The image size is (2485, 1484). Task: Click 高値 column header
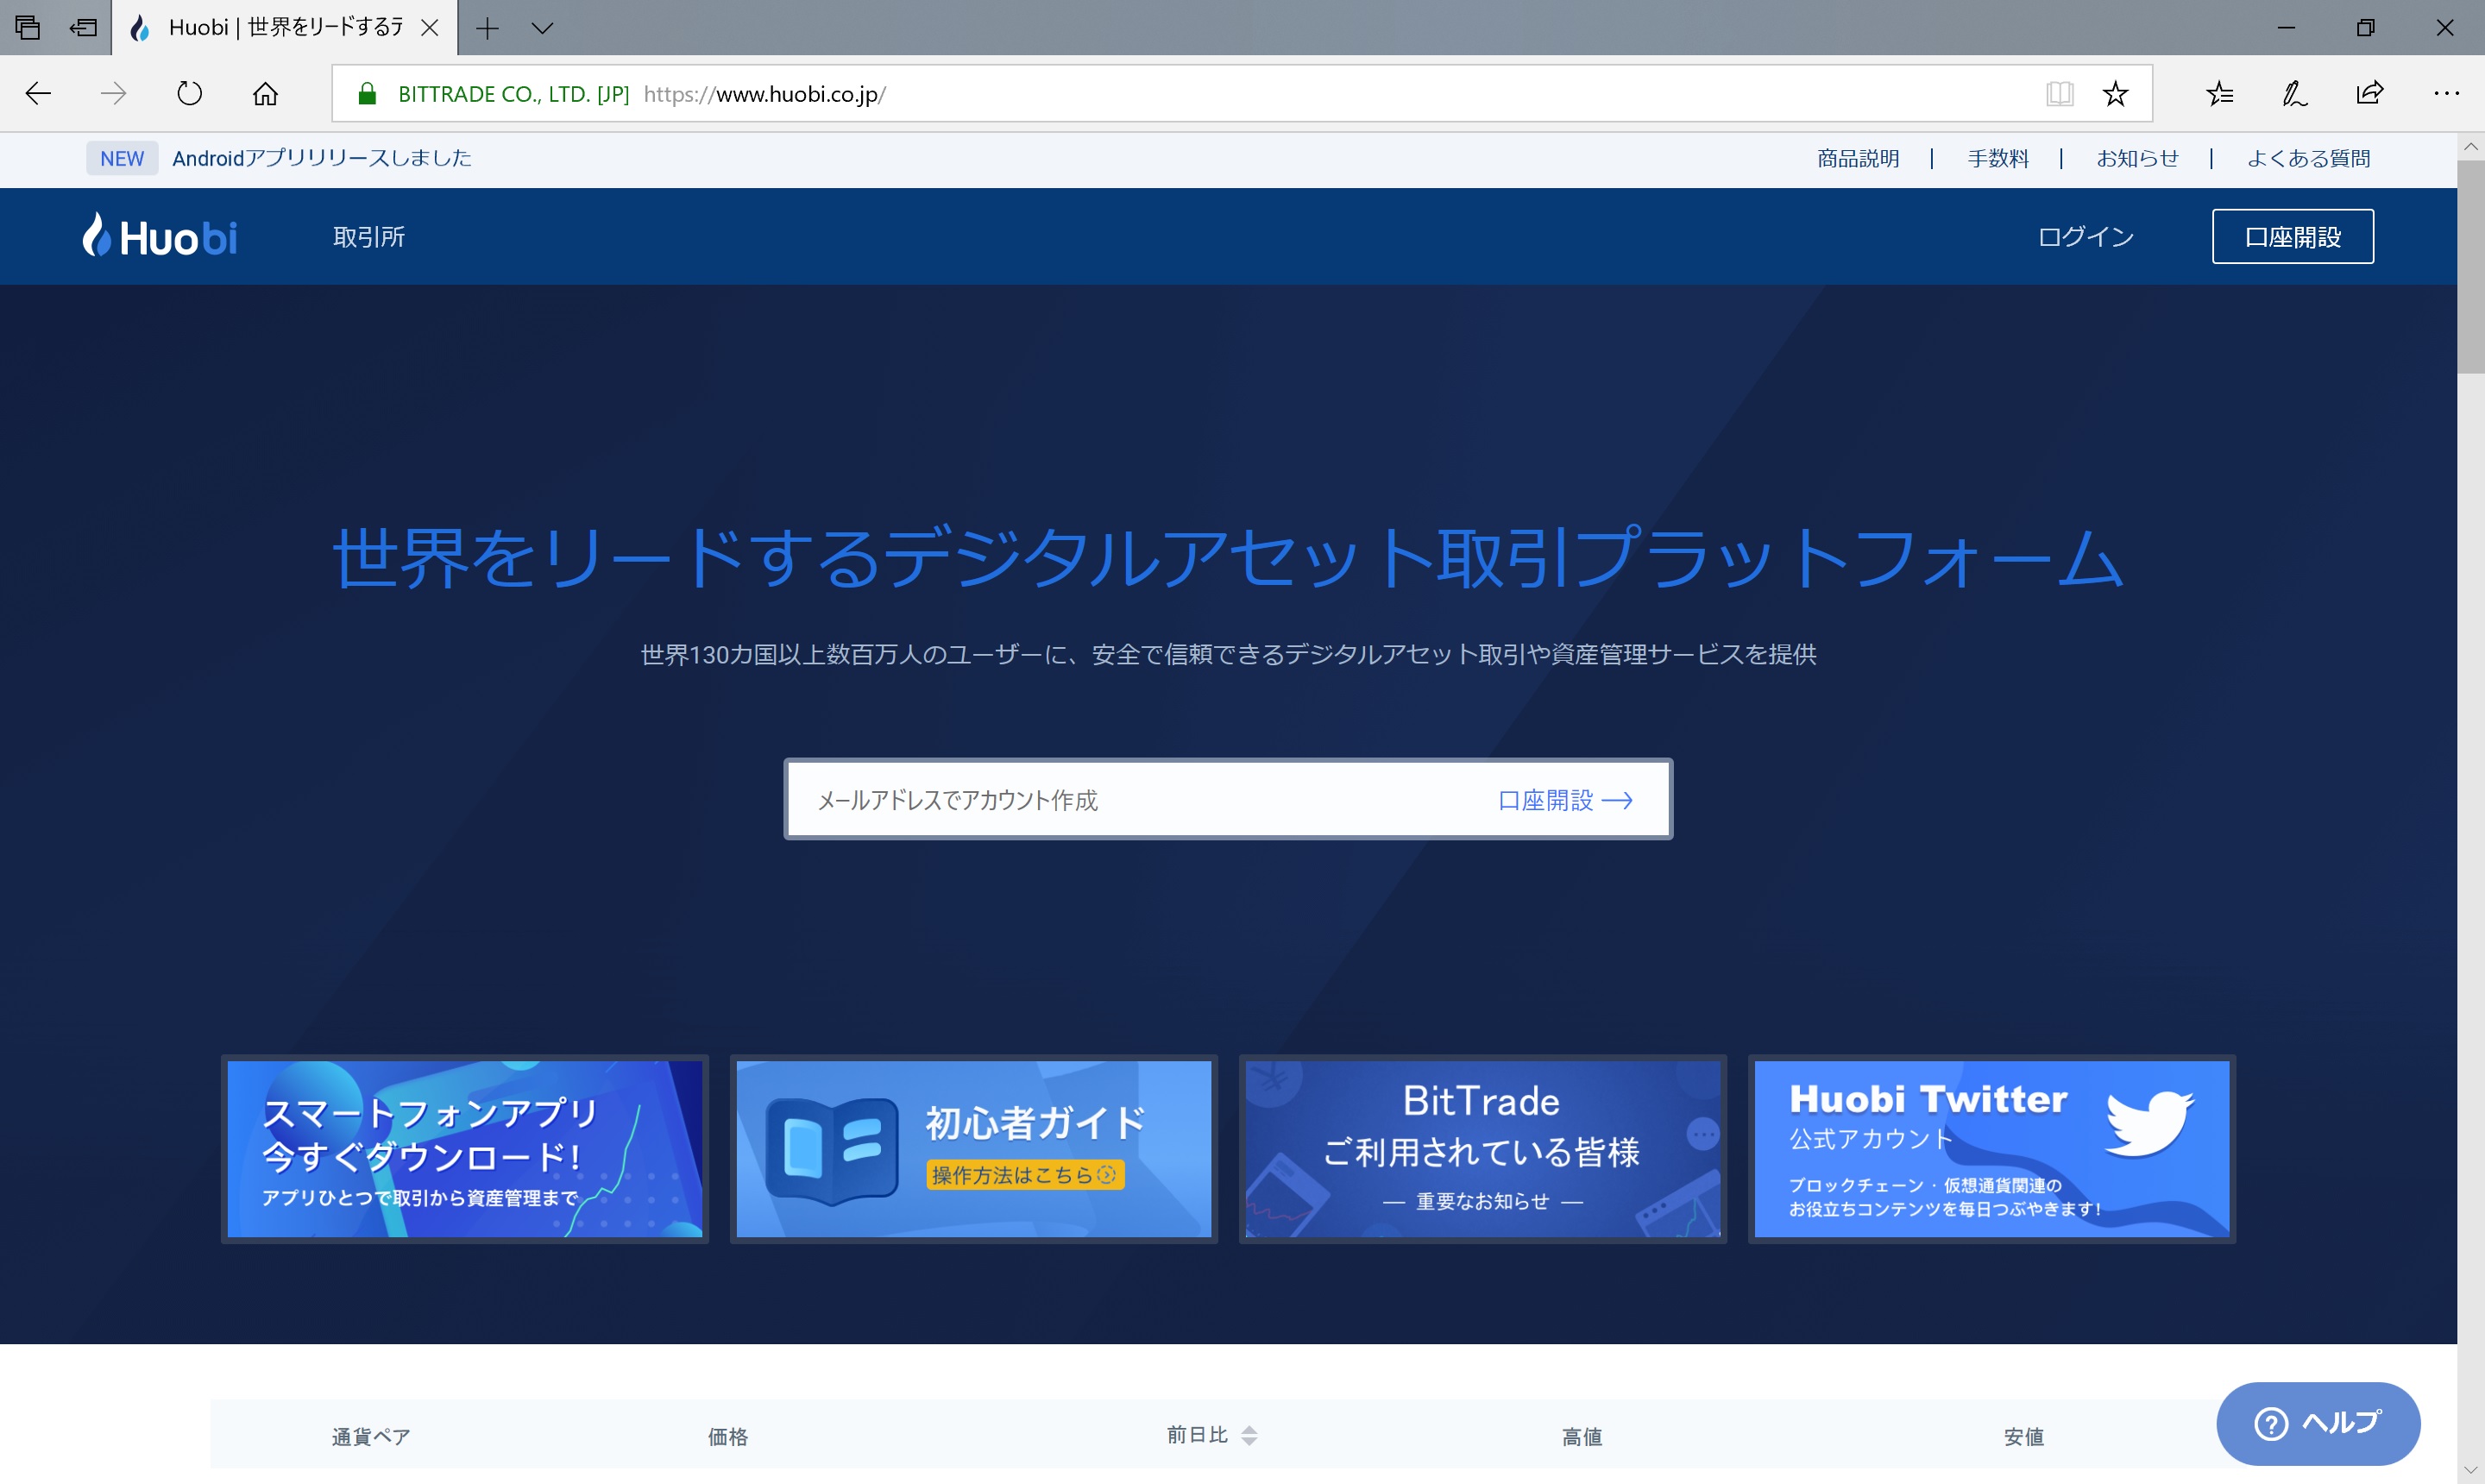click(1581, 1437)
